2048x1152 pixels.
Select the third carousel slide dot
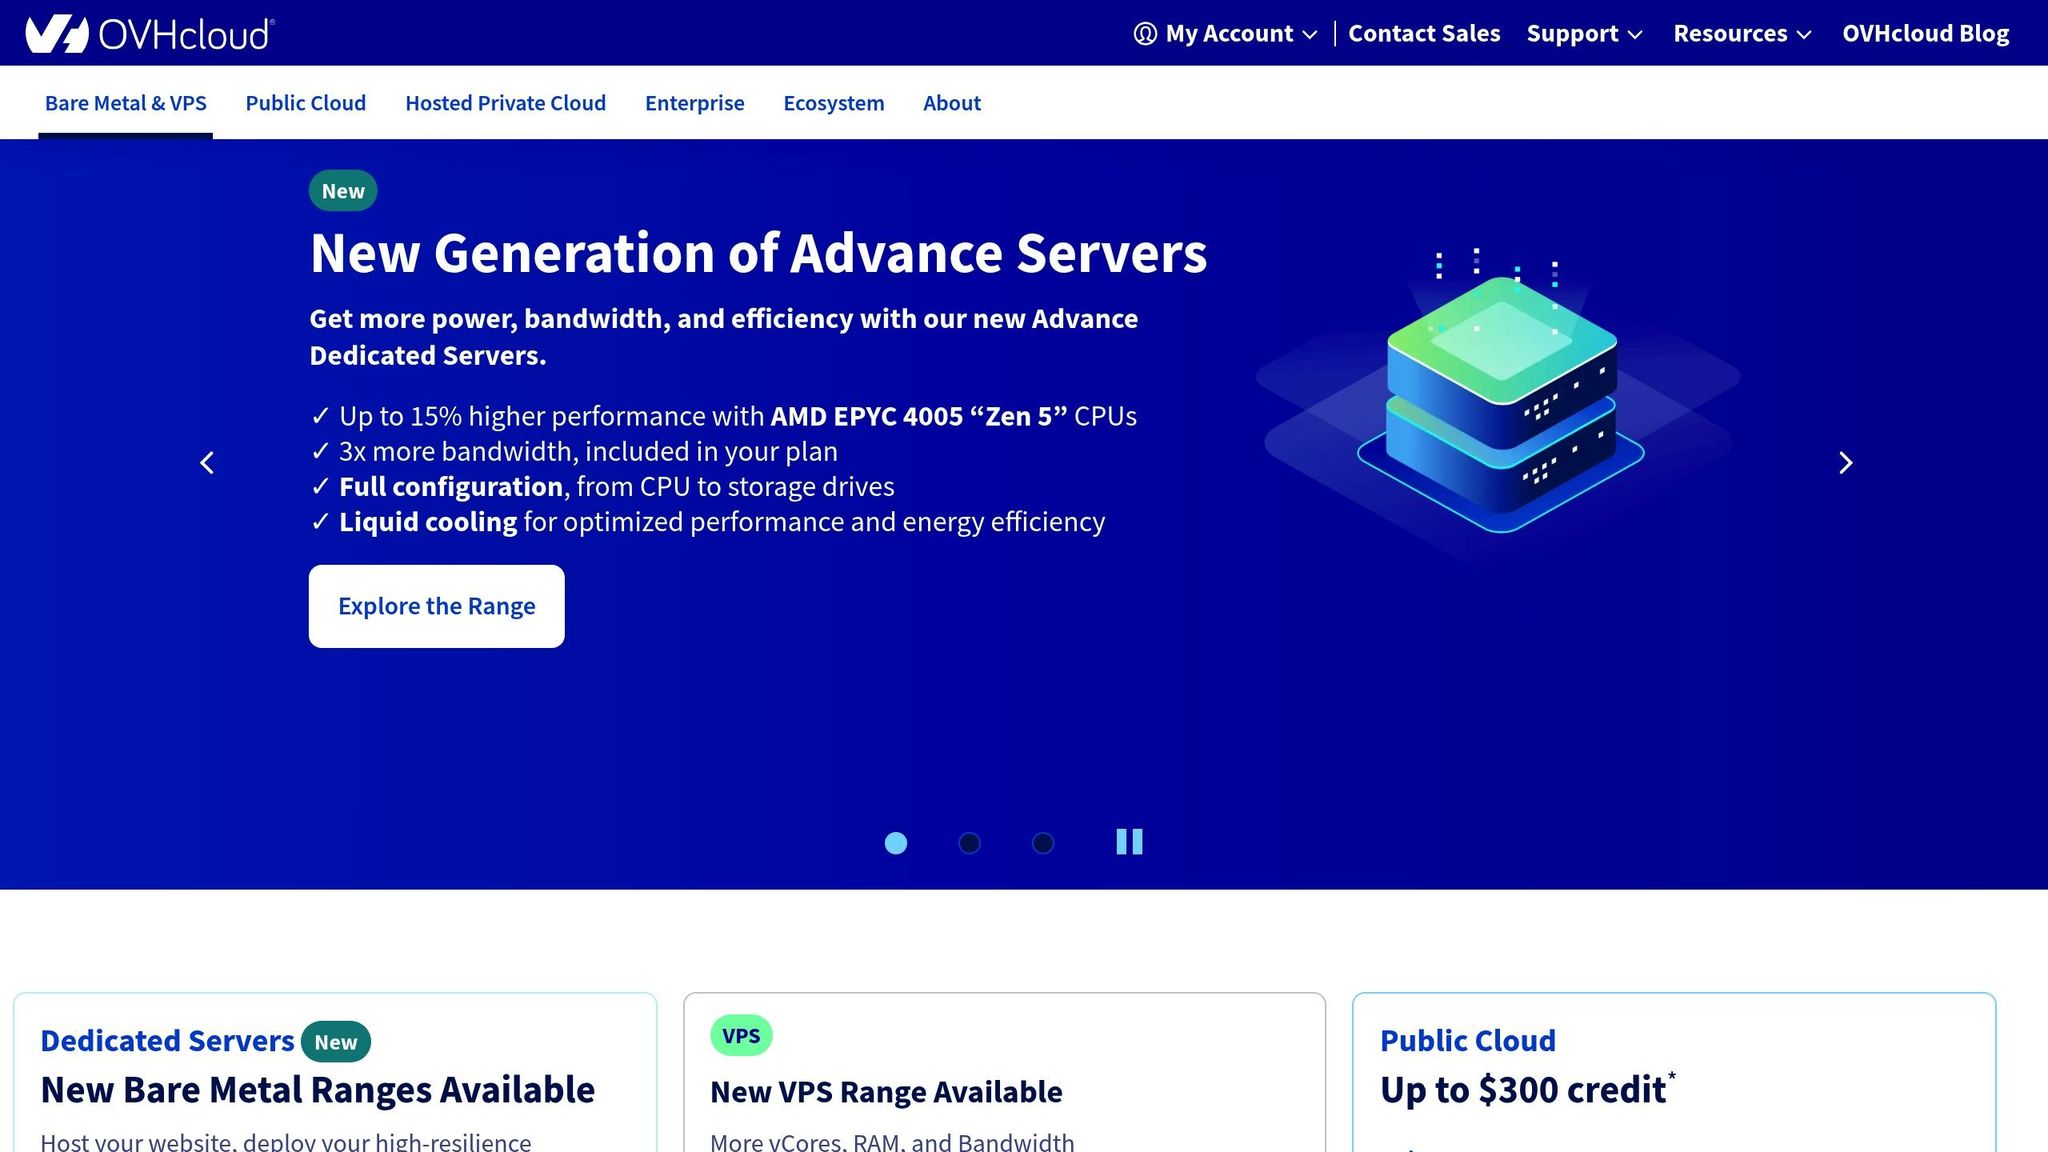(x=1042, y=843)
